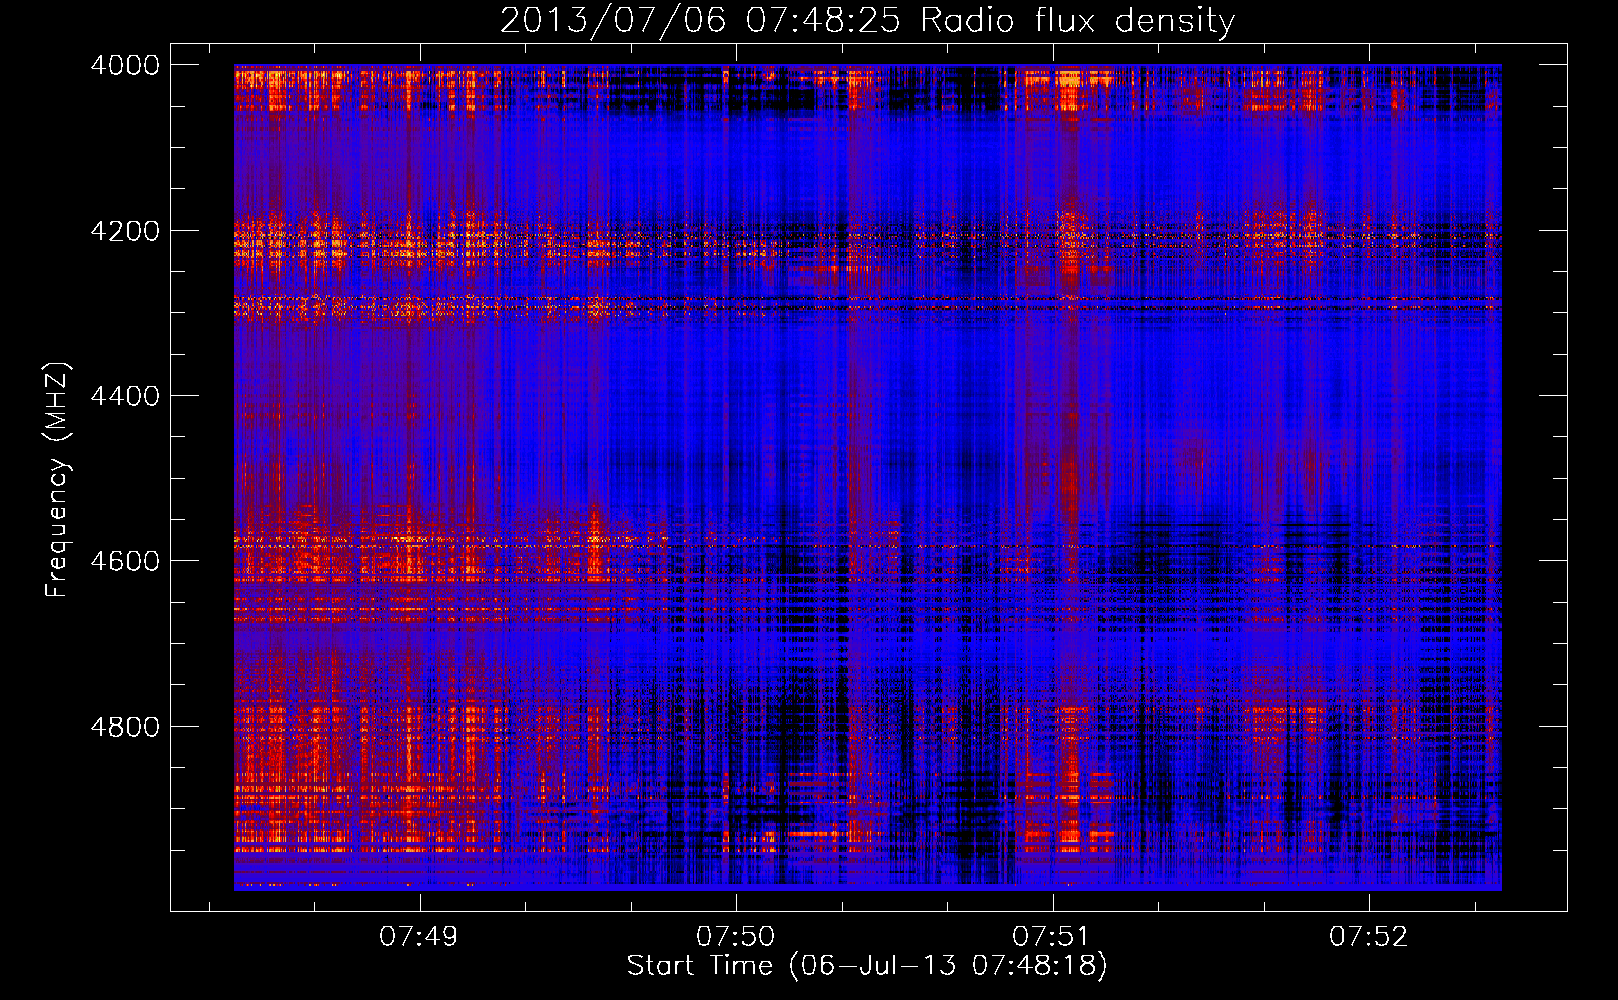Viewport: 1618px width, 1000px height.
Task: Select the 'Frequency (MHZ)' y-axis label
Action: pyautogui.click(x=57, y=480)
